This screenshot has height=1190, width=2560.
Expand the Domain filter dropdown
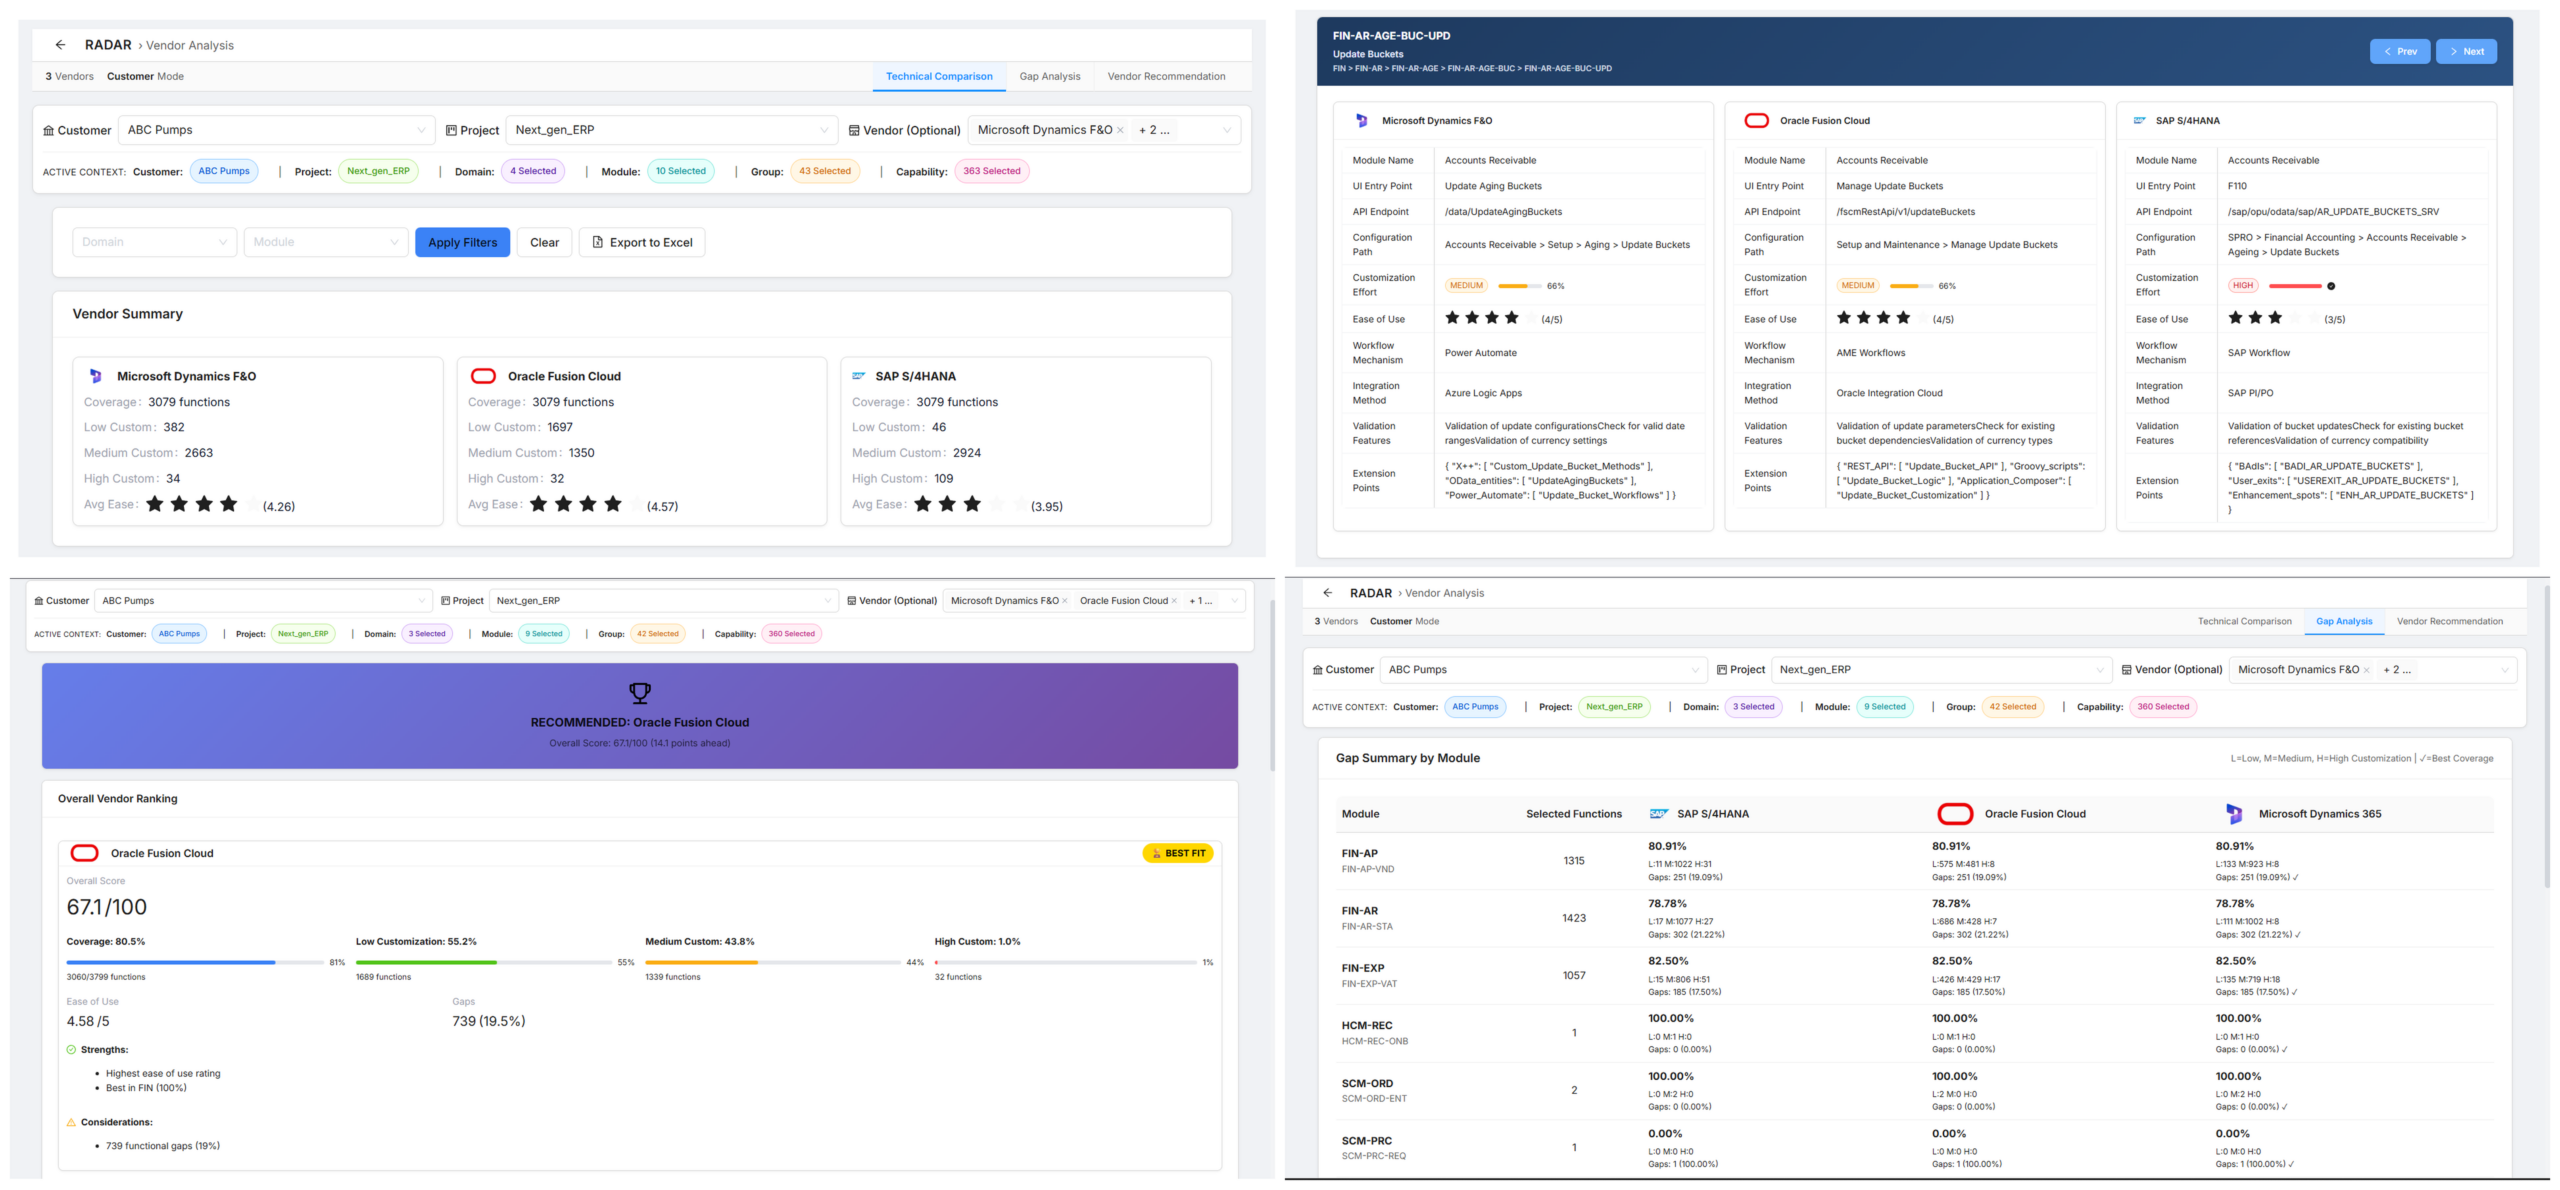tap(154, 242)
